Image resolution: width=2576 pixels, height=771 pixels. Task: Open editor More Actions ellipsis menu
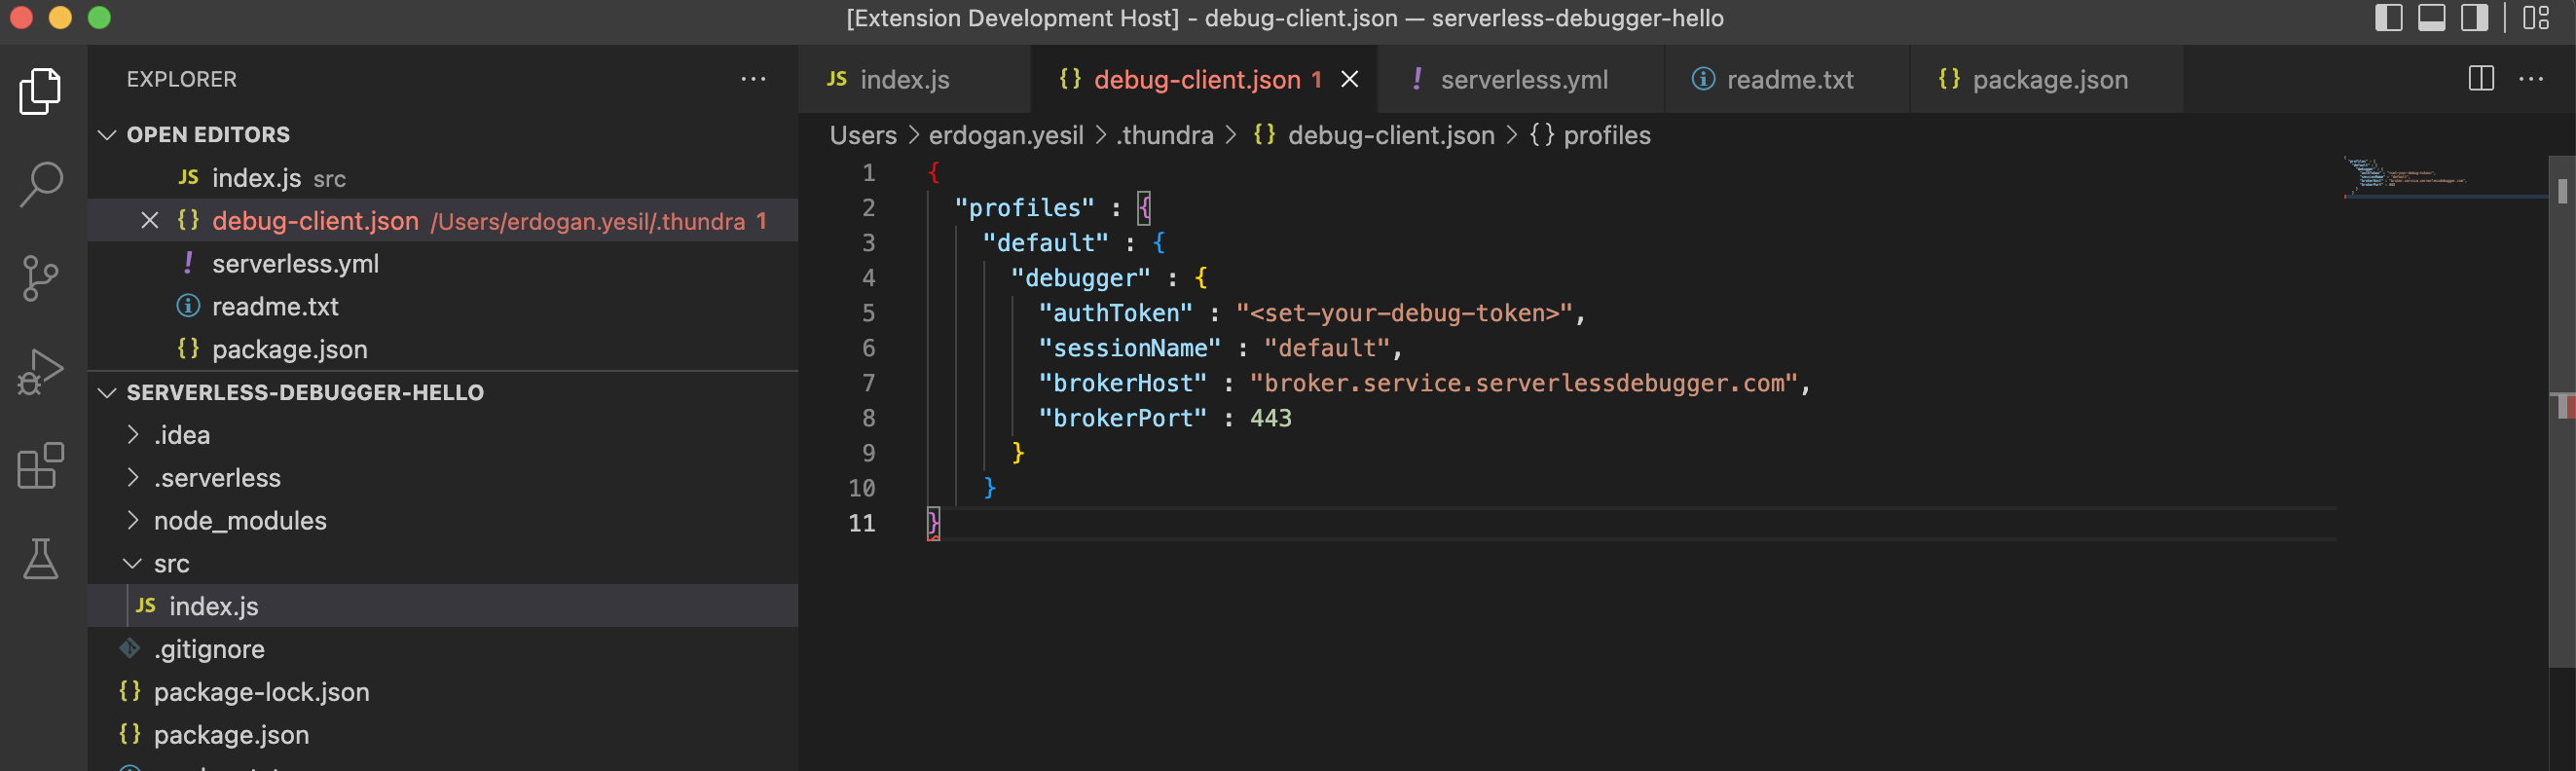(x=2531, y=79)
